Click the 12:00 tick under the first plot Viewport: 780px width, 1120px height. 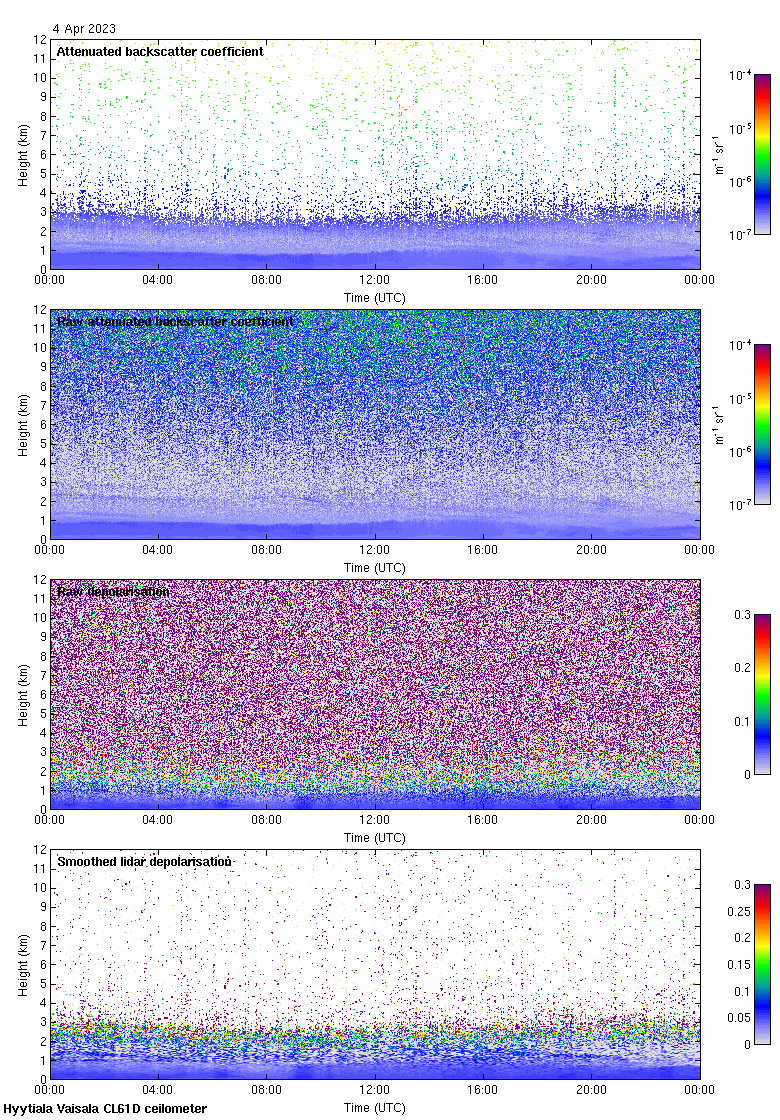tap(374, 280)
